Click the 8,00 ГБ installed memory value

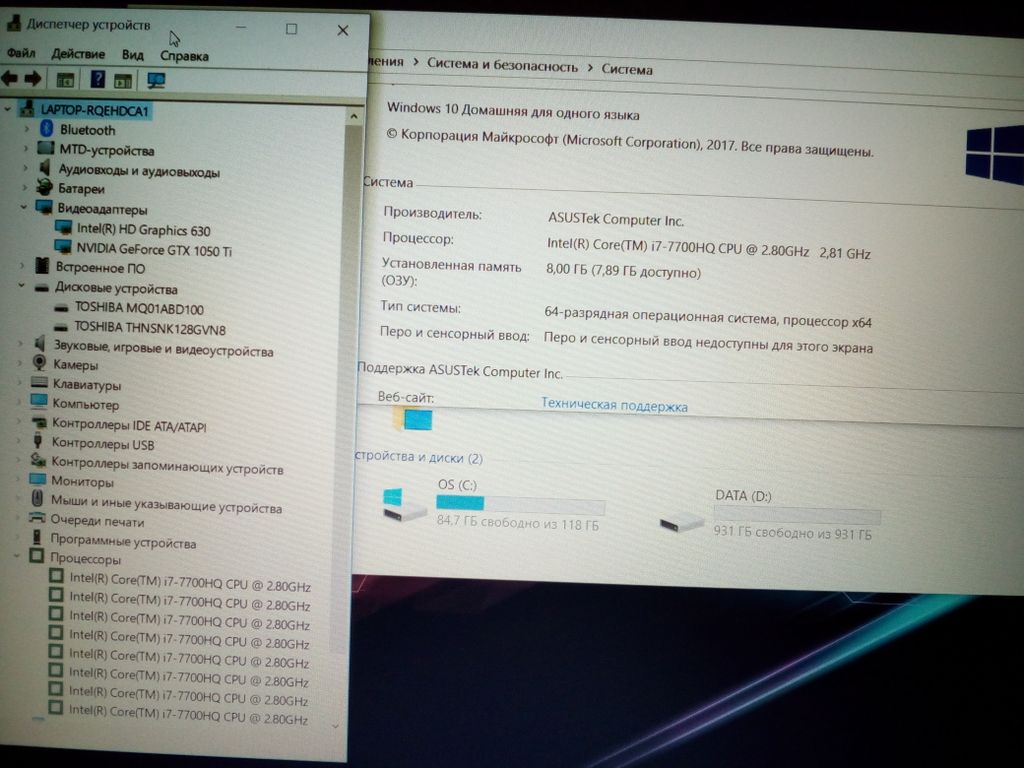(623, 270)
